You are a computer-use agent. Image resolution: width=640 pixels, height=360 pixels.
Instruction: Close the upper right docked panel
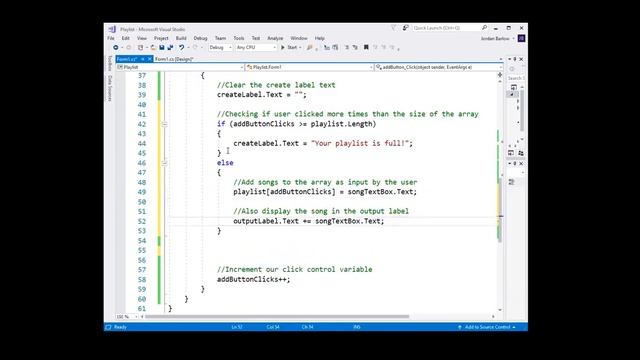pos(521,59)
